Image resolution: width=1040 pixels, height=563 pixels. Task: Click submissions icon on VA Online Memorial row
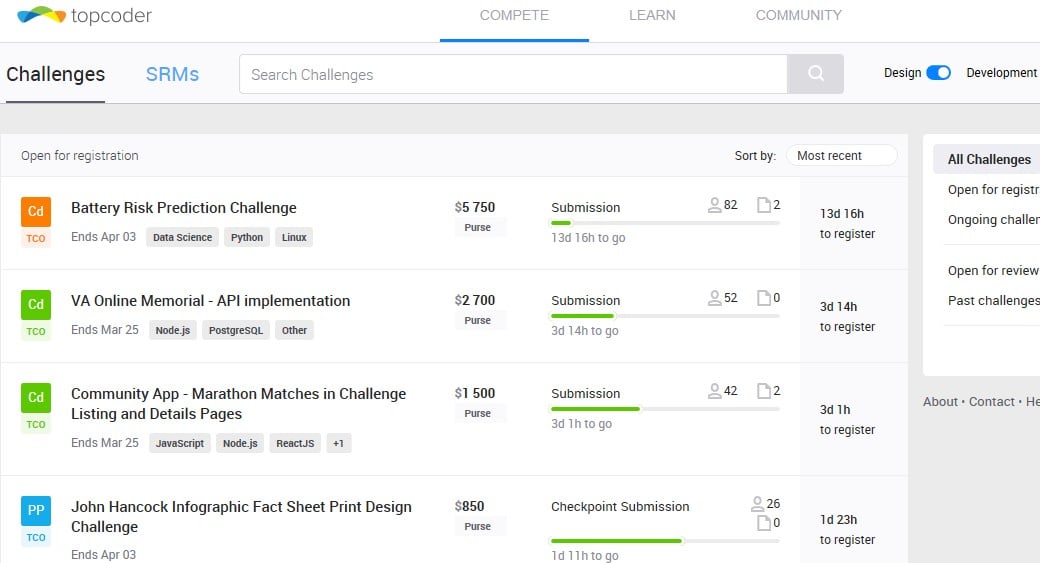tap(764, 298)
